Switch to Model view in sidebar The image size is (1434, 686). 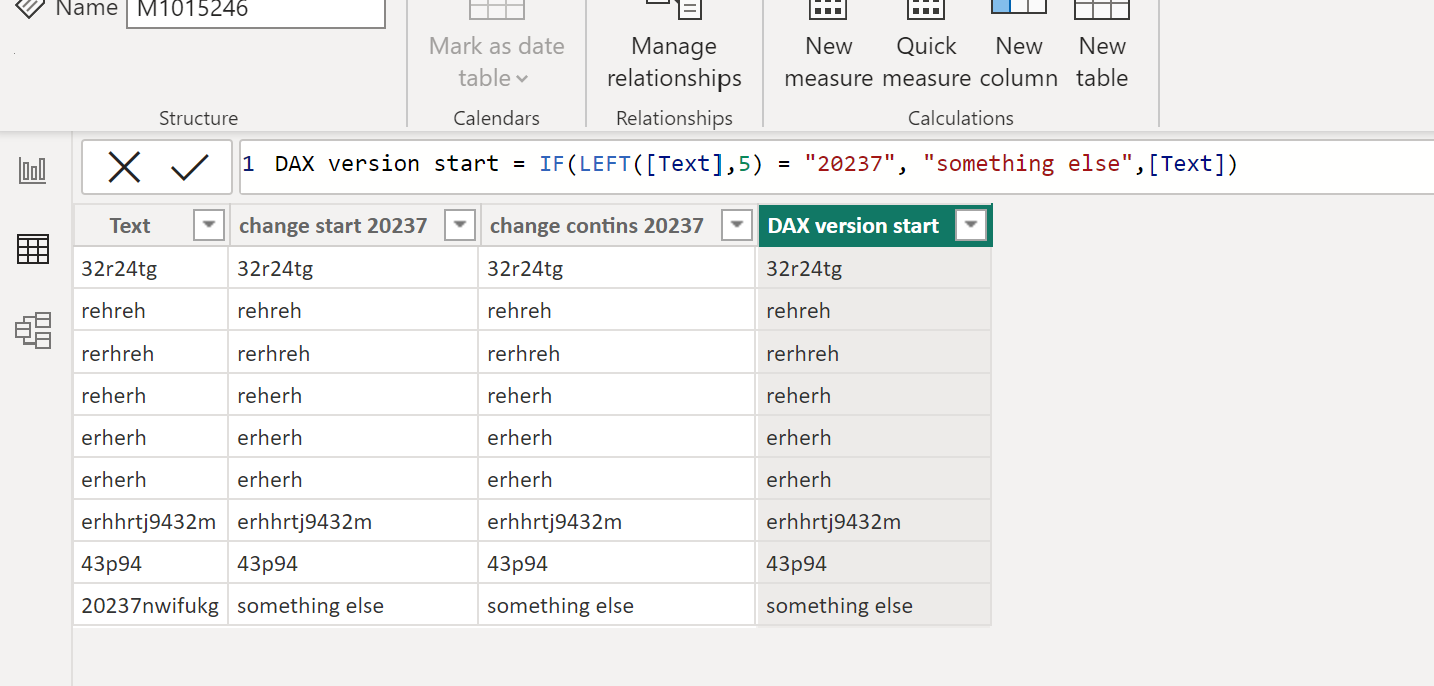(x=33, y=330)
